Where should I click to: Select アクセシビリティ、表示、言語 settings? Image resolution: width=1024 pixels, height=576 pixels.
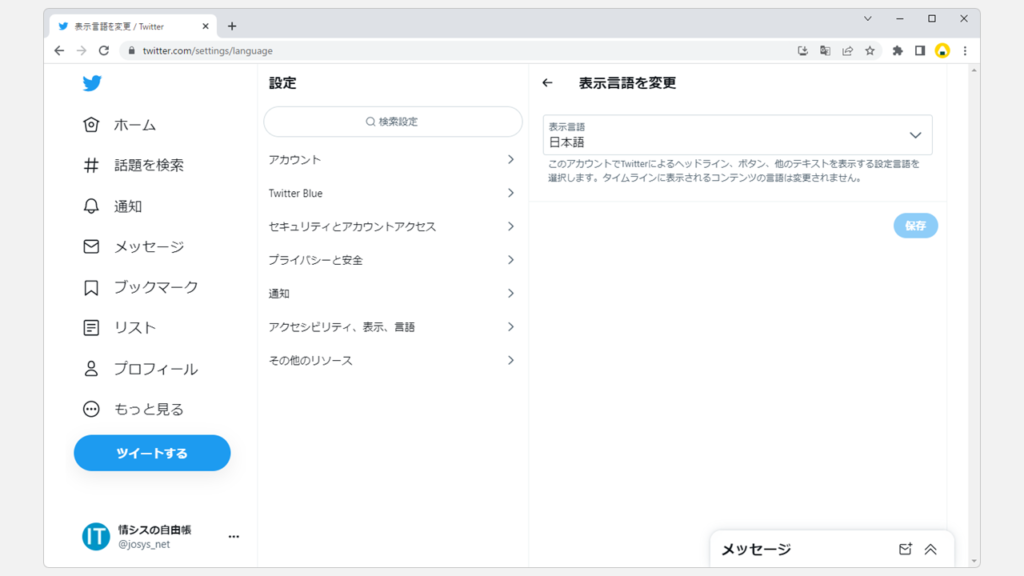[392, 327]
